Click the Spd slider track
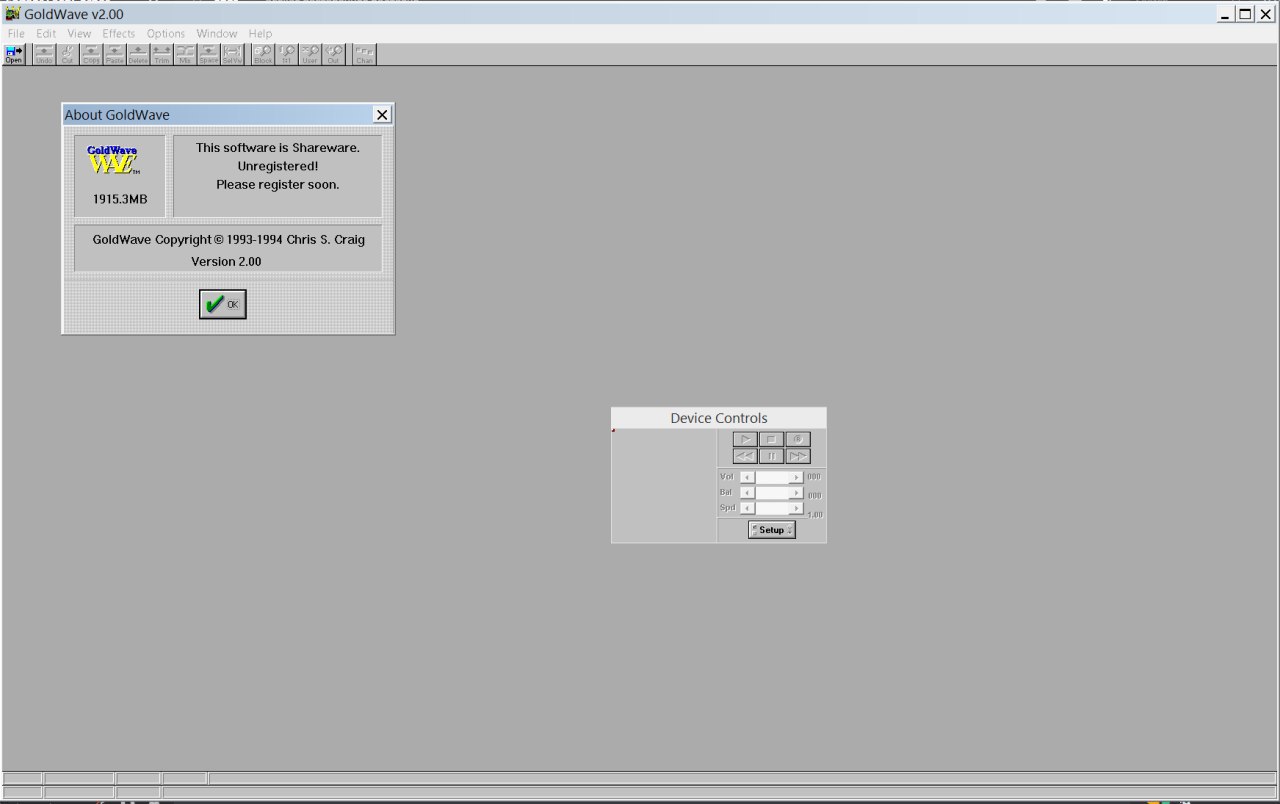Screen dimensions: 1280x804 pos(772,508)
